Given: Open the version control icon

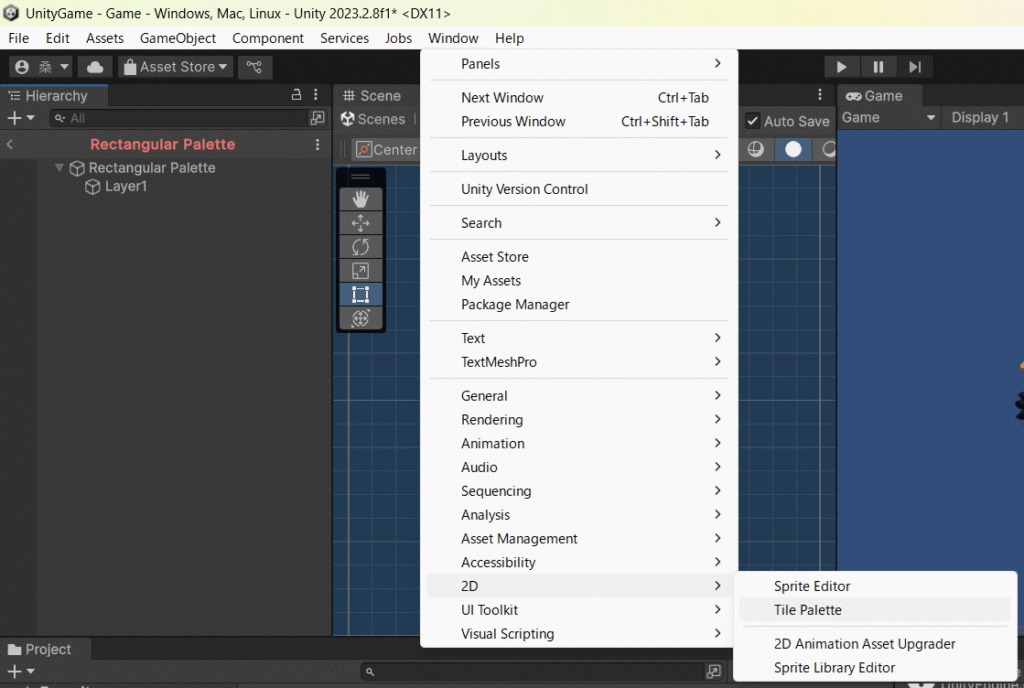Looking at the screenshot, I should pos(254,67).
